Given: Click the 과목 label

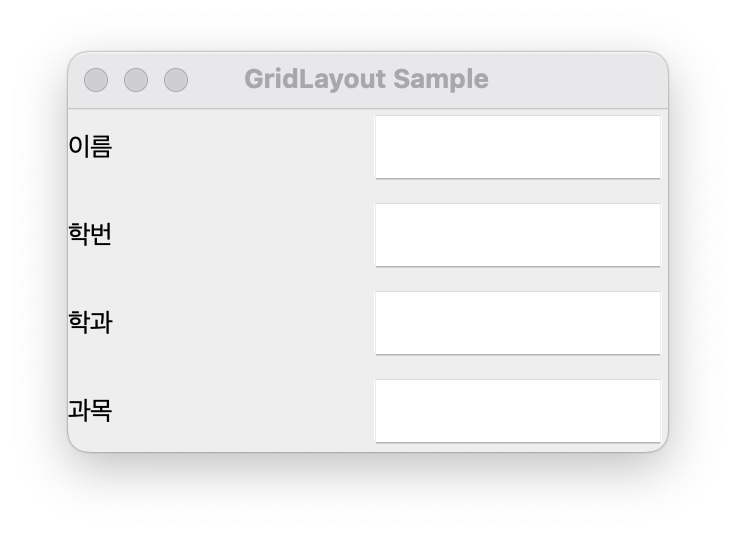Looking at the screenshot, I should coord(90,410).
